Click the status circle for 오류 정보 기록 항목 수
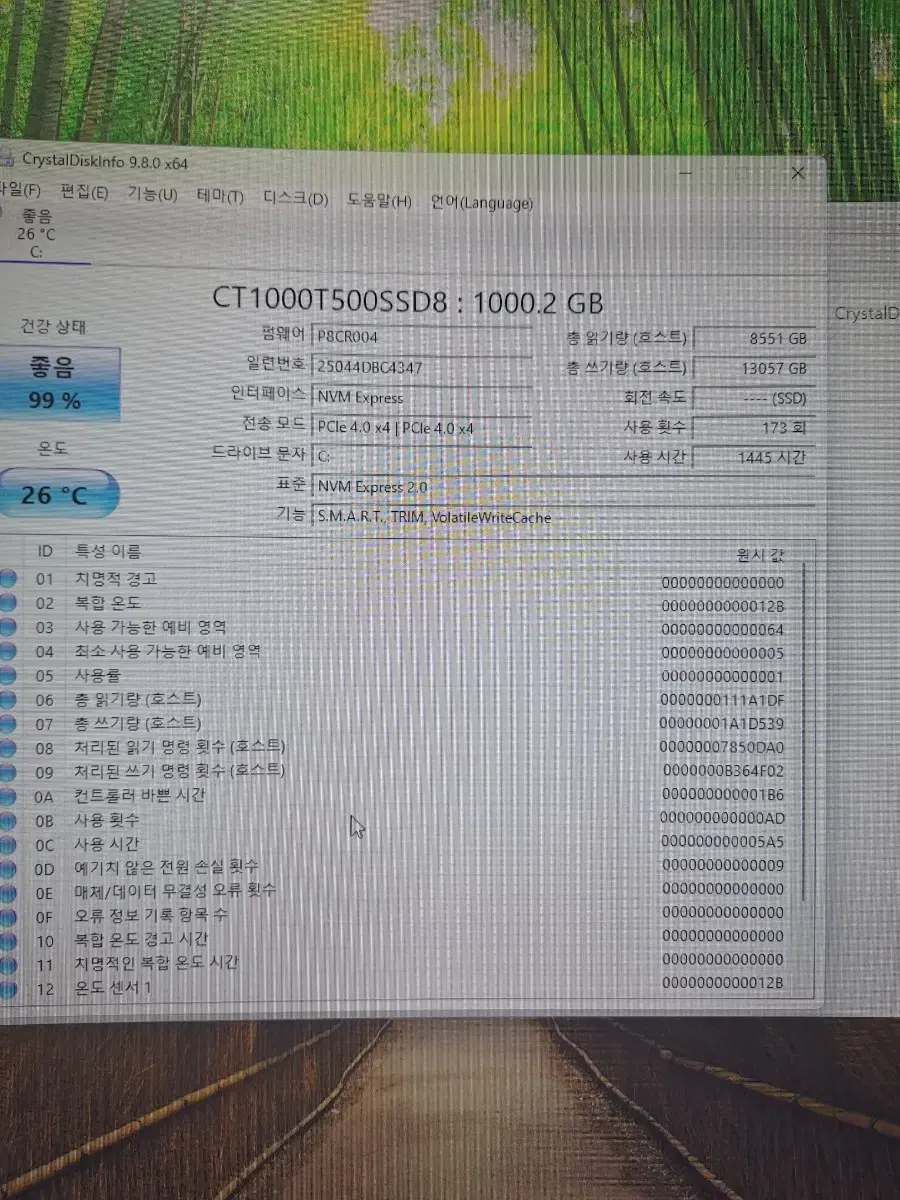The image size is (900, 1200). [8, 915]
